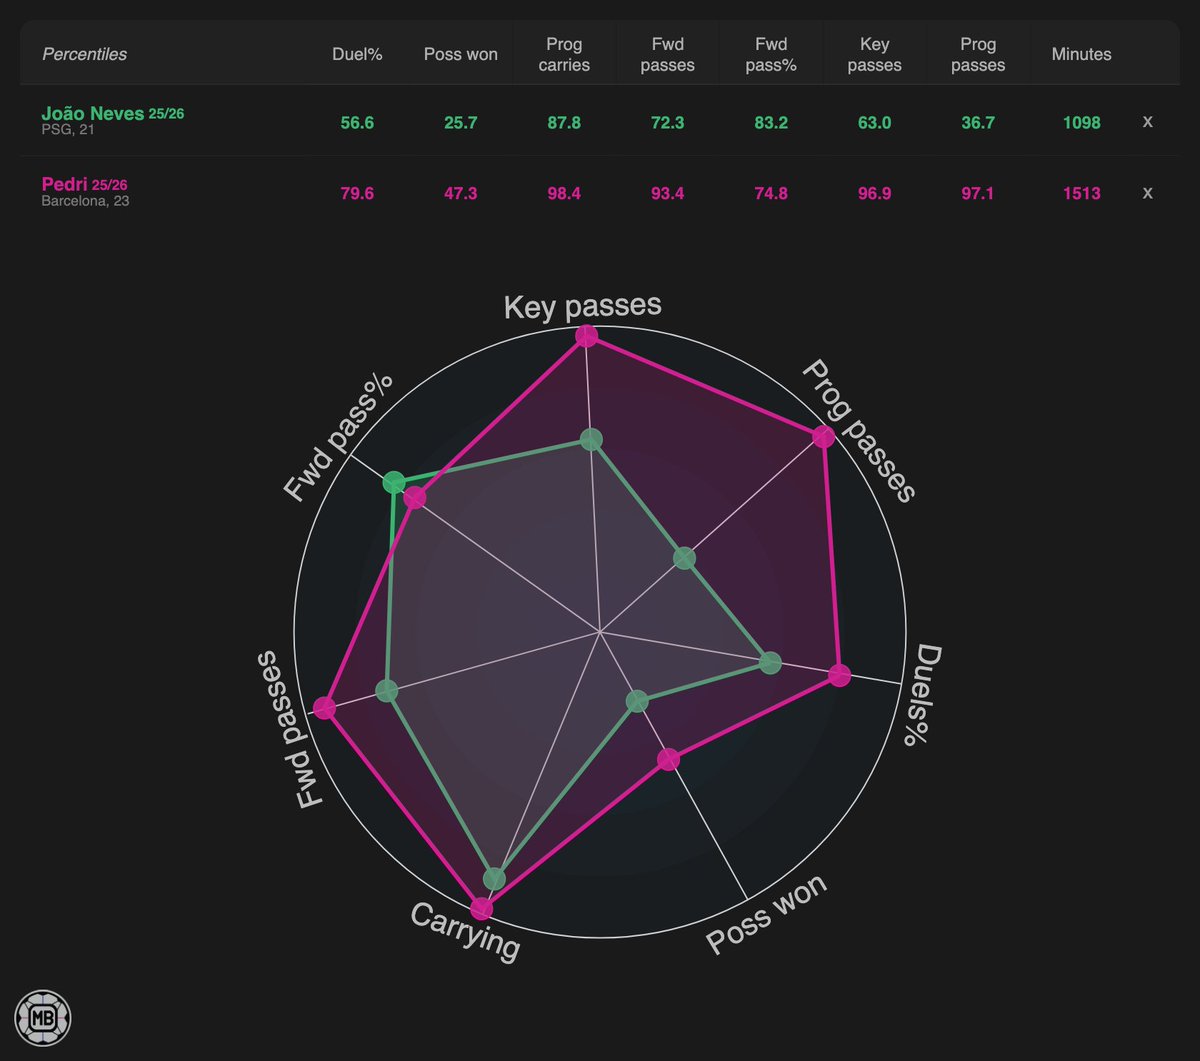Image resolution: width=1200 pixels, height=1061 pixels.
Task: Click the Prog passes column header
Action: point(978,54)
